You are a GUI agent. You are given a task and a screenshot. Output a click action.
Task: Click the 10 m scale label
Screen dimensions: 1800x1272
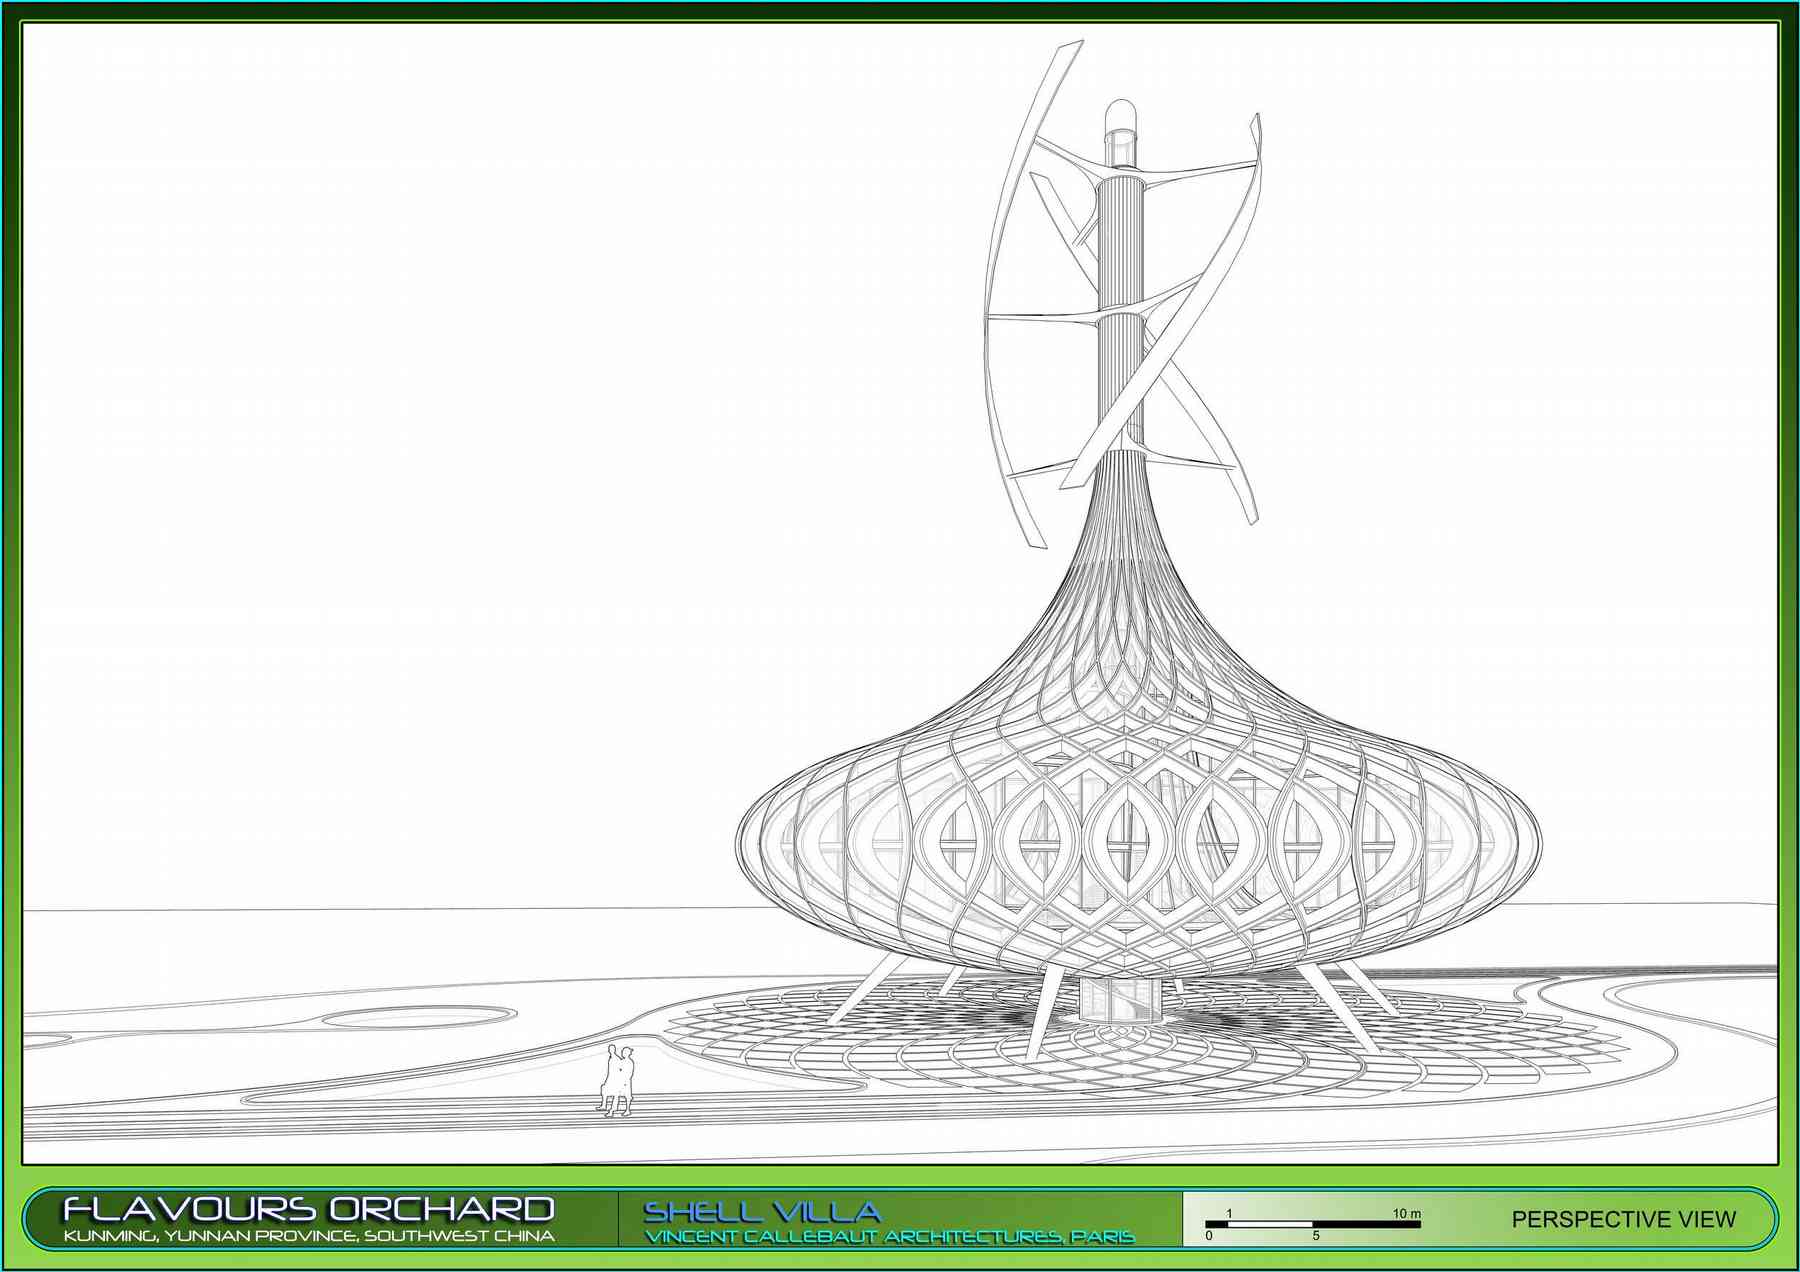(1406, 1213)
